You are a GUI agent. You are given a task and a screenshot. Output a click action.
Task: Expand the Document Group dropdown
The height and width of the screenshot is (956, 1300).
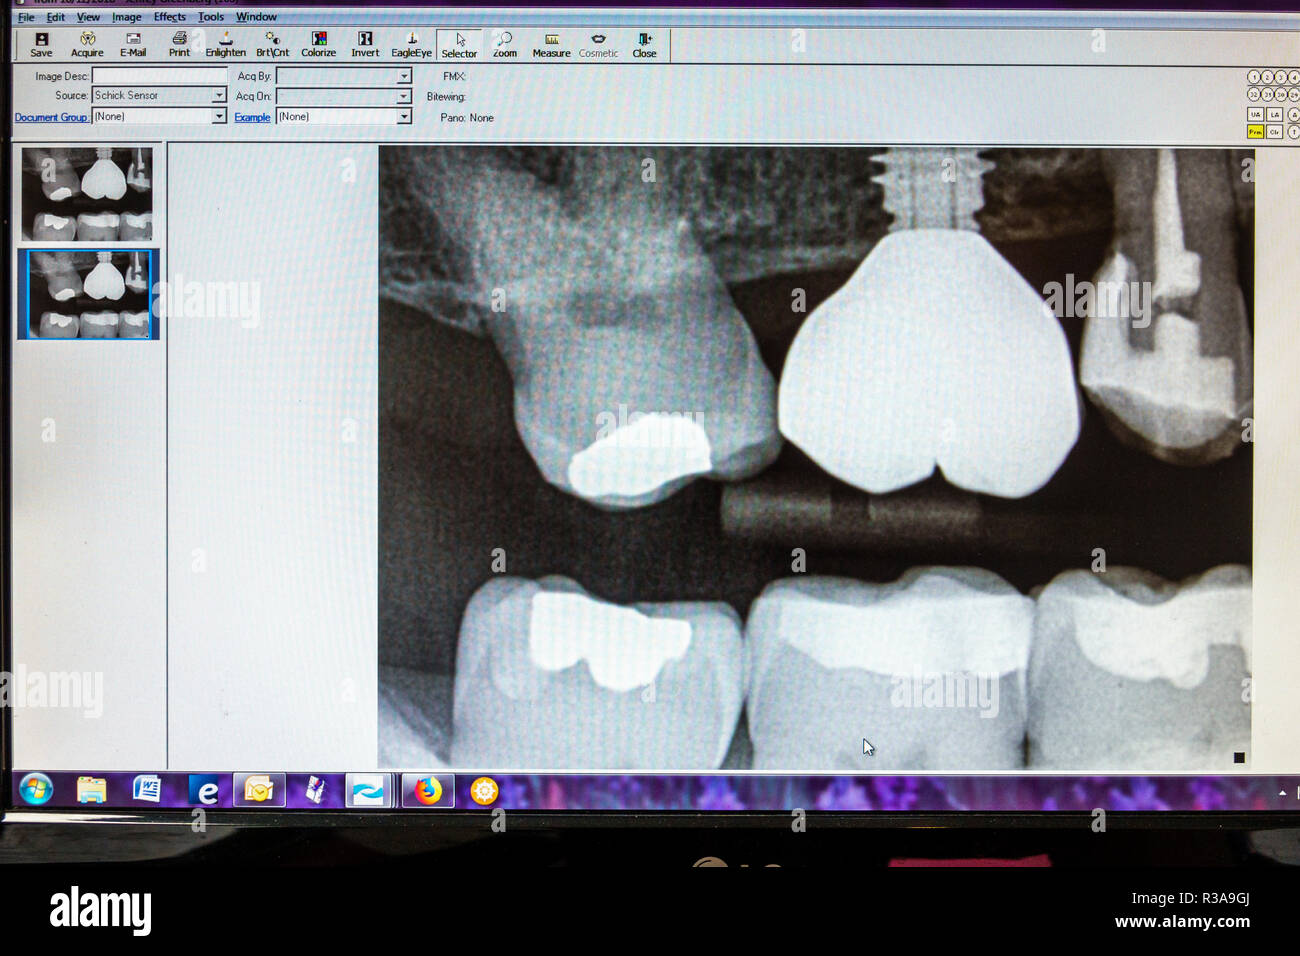(x=219, y=117)
